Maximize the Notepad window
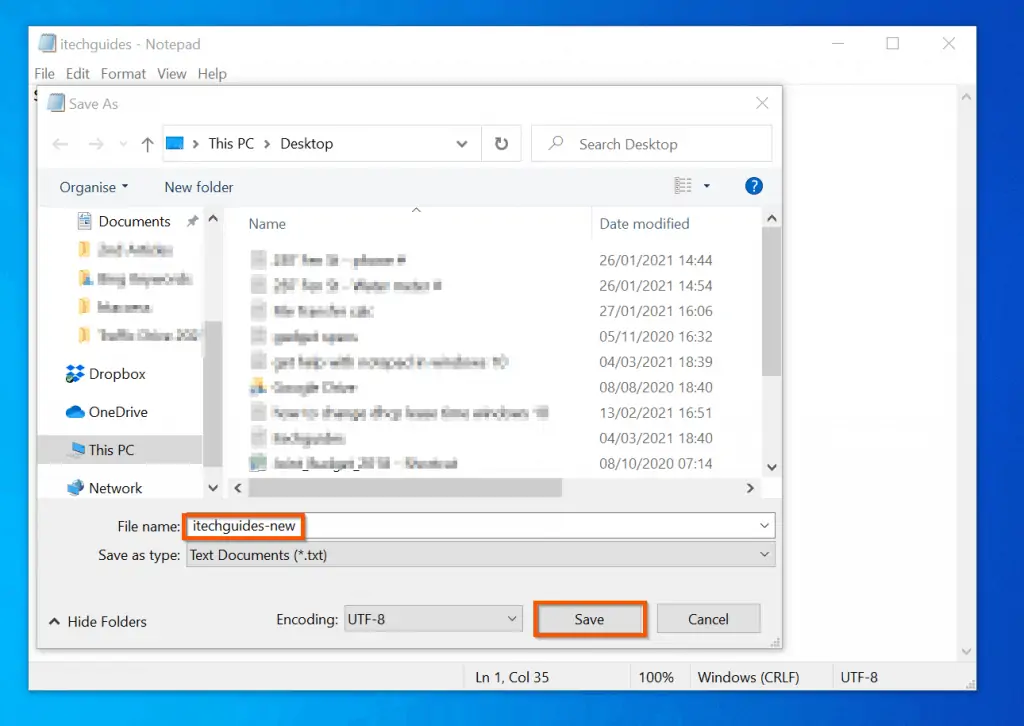 [893, 43]
